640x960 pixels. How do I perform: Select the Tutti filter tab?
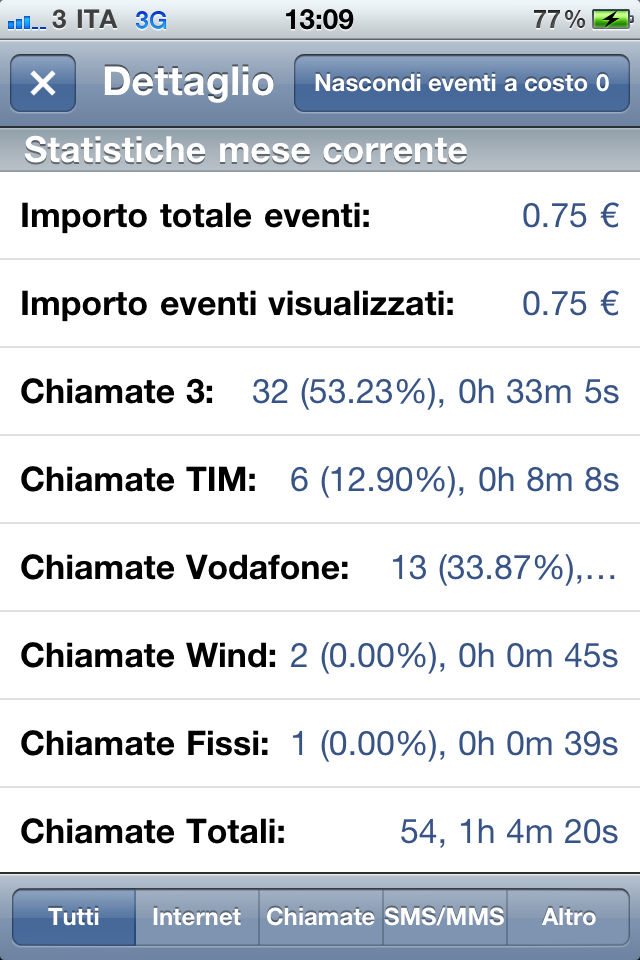pos(73,917)
